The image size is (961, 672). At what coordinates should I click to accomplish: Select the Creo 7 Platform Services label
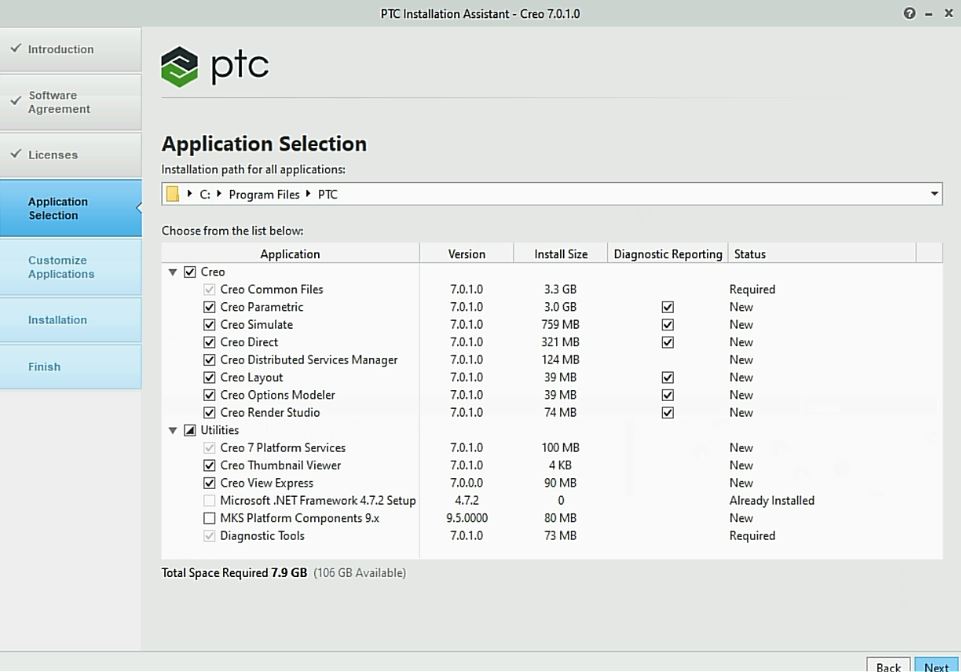tap(283, 448)
